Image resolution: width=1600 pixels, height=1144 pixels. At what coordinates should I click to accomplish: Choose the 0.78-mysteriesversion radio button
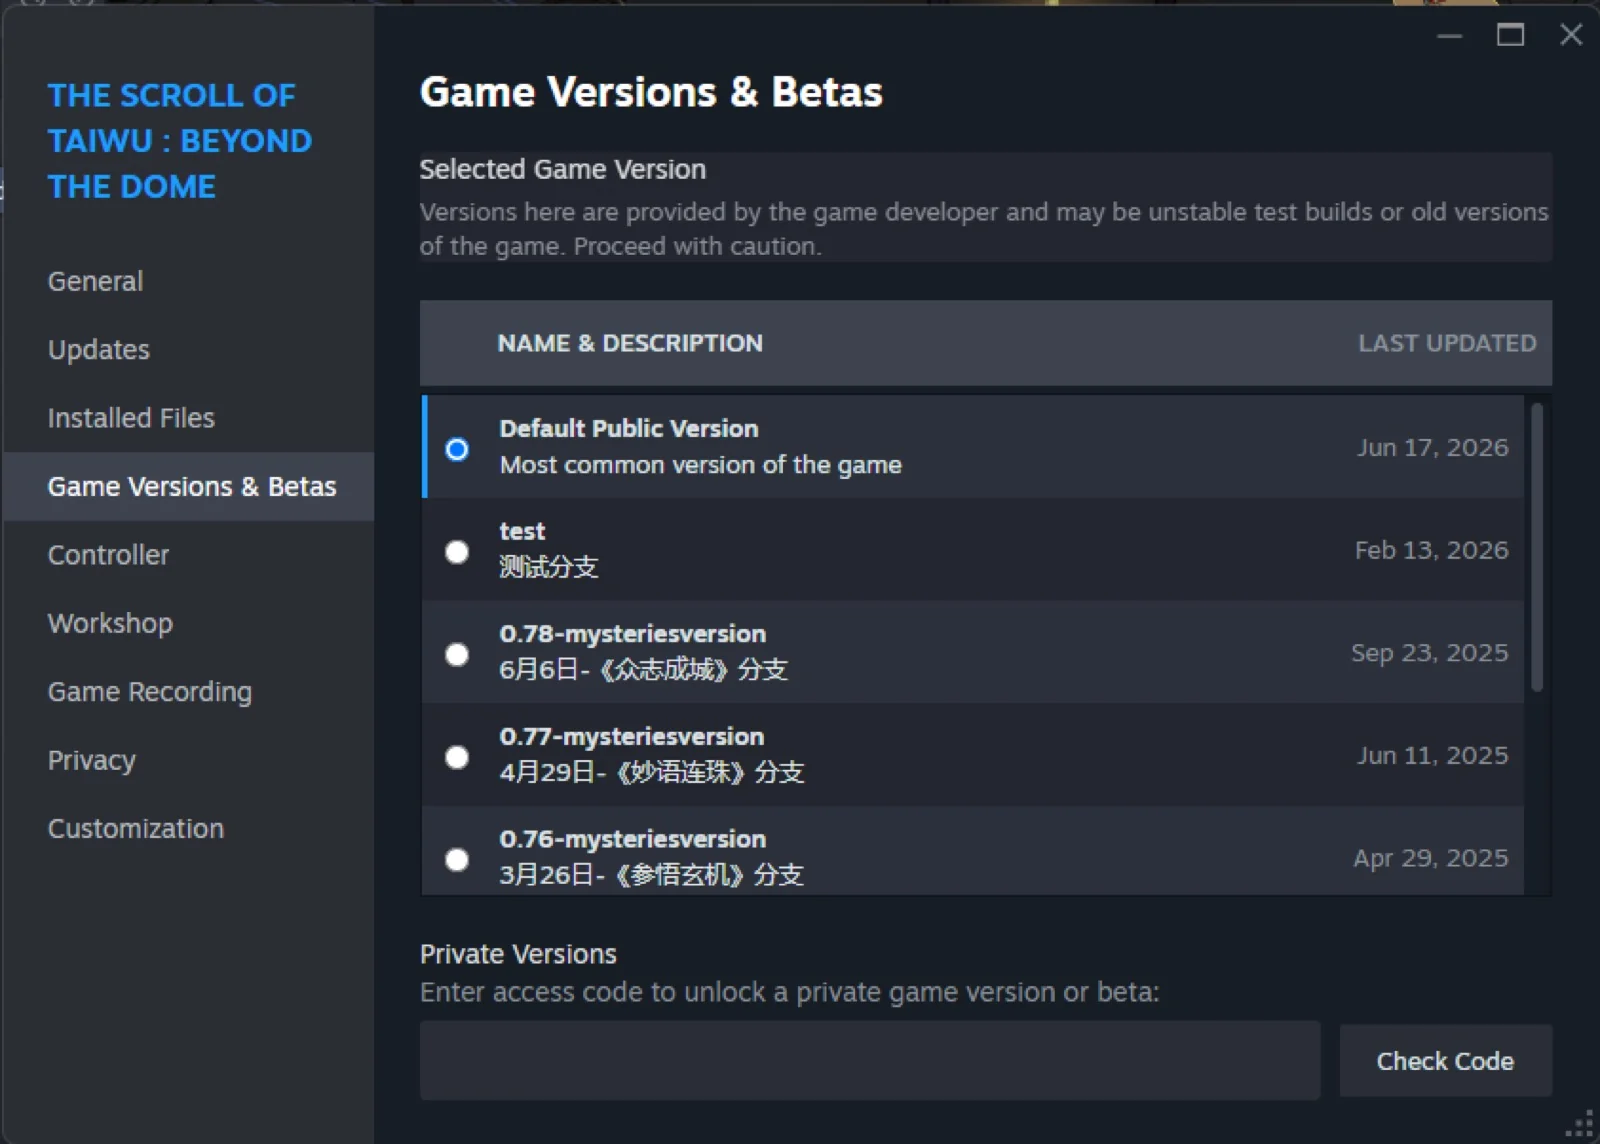[x=457, y=654]
